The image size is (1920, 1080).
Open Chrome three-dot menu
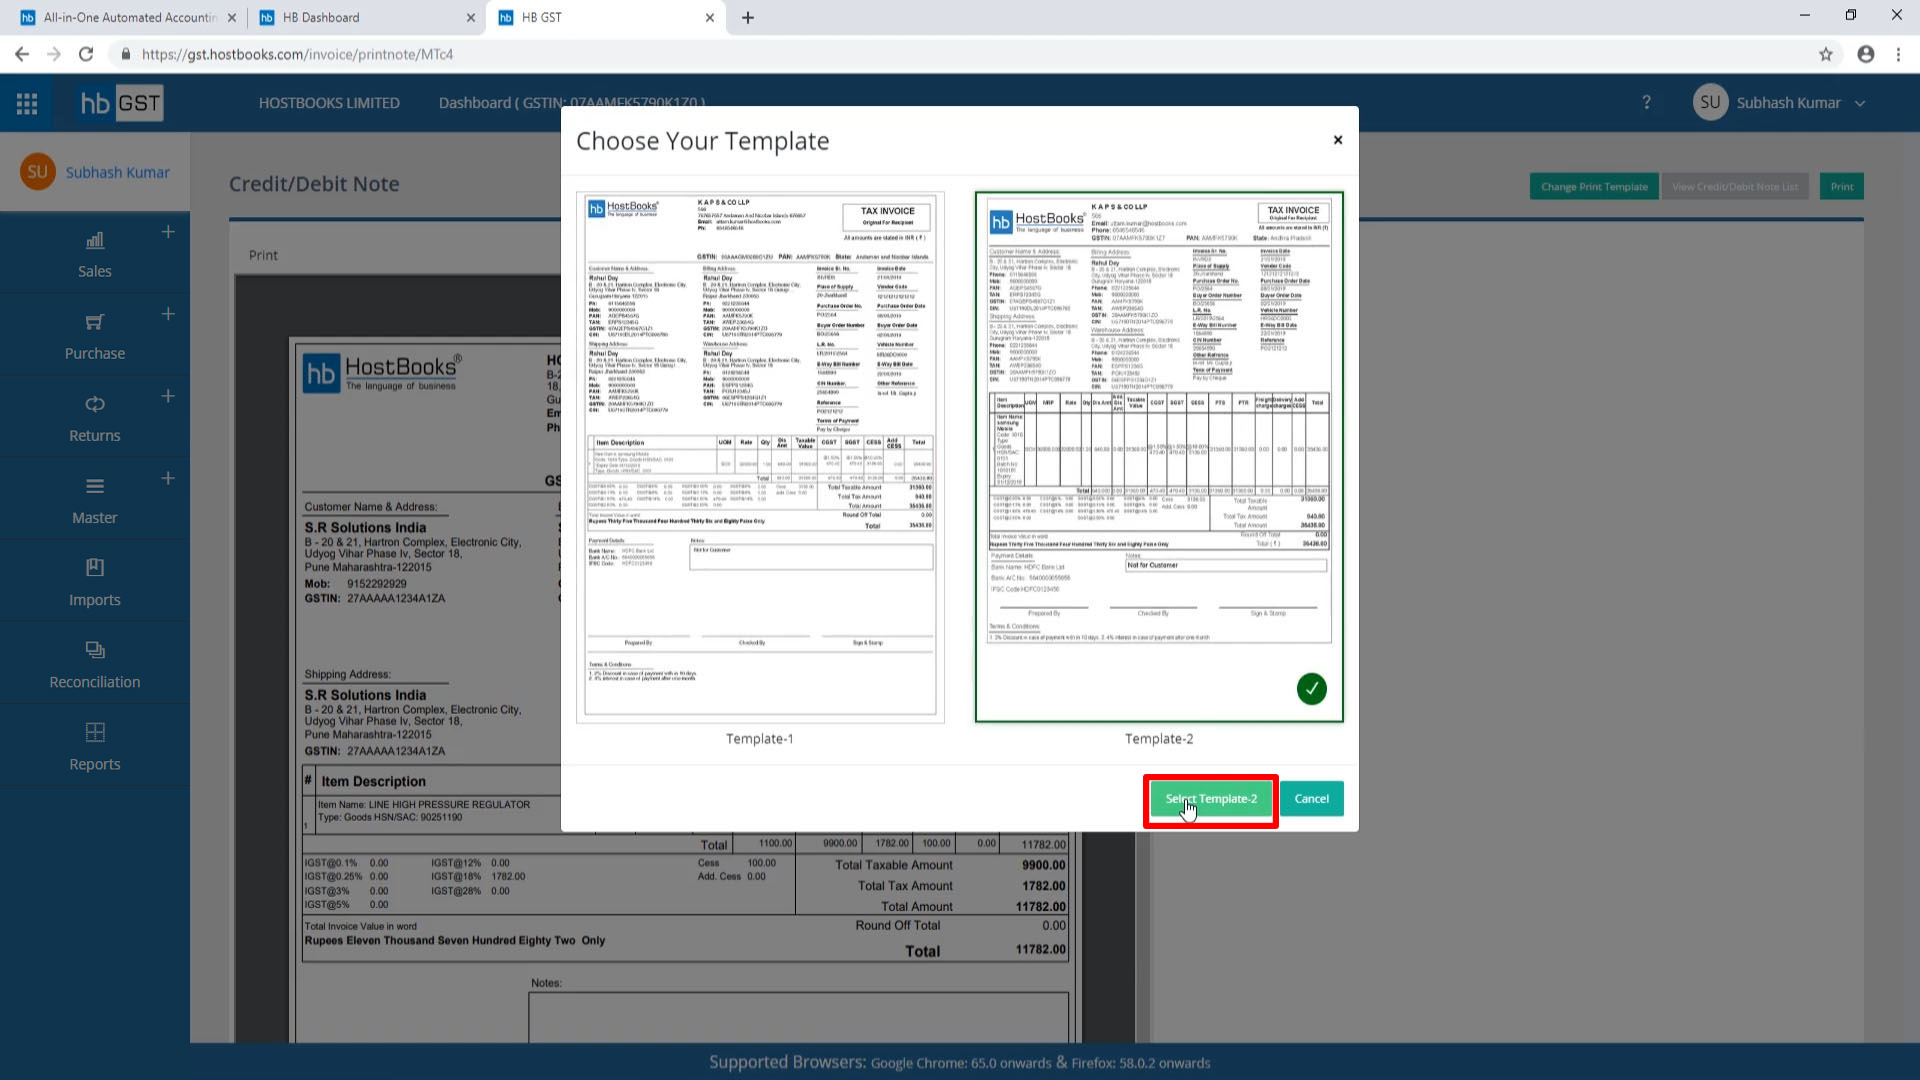pos(1898,54)
